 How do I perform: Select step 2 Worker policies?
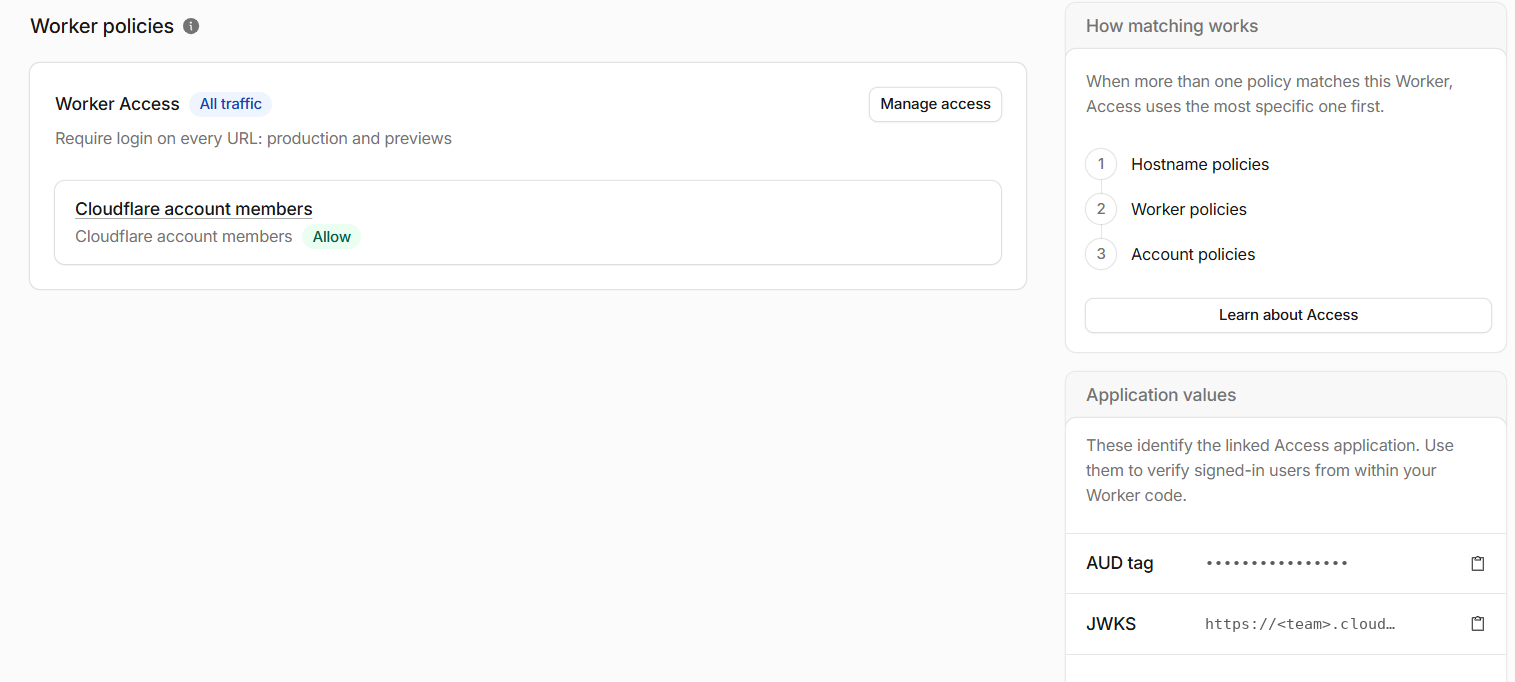[1188, 209]
